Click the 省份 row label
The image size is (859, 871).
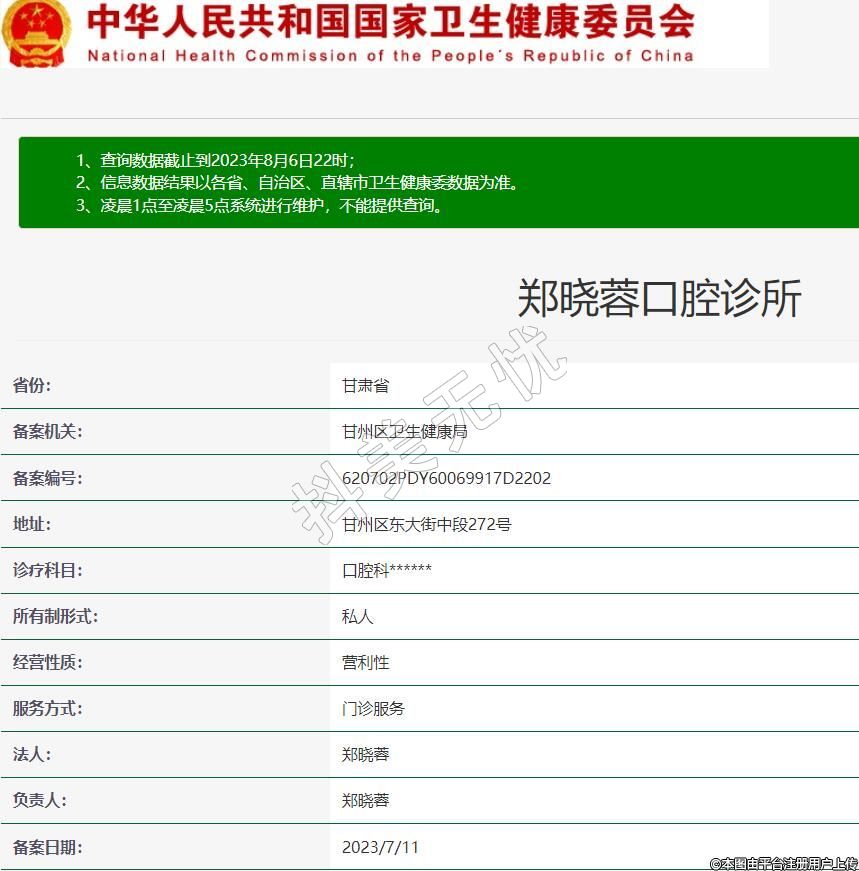point(32,386)
